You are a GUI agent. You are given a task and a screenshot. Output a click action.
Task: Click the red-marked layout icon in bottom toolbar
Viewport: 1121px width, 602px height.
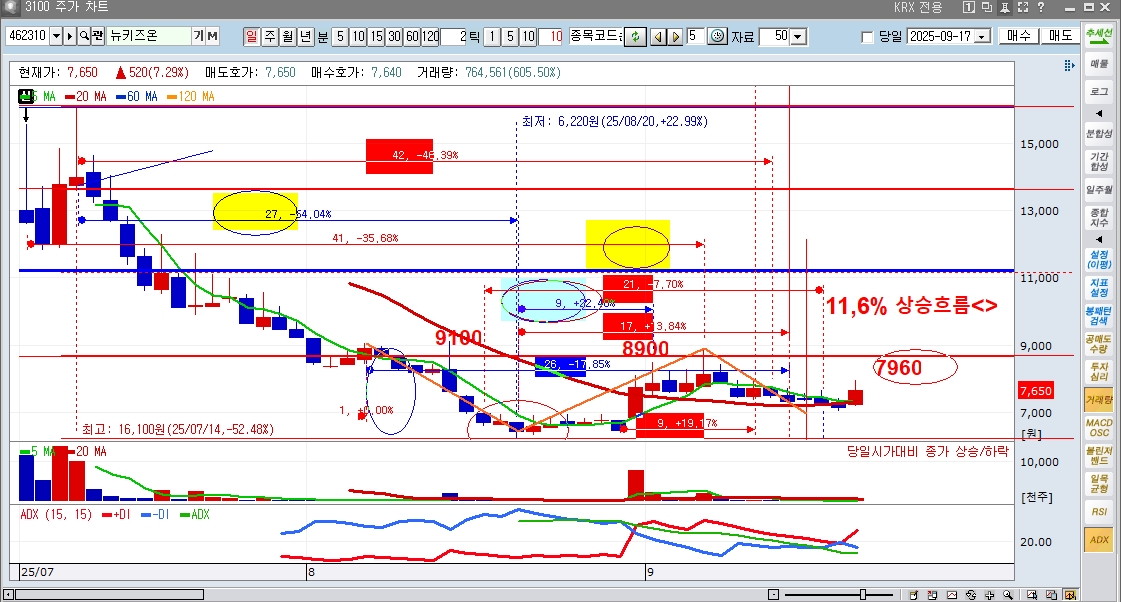(932, 595)
